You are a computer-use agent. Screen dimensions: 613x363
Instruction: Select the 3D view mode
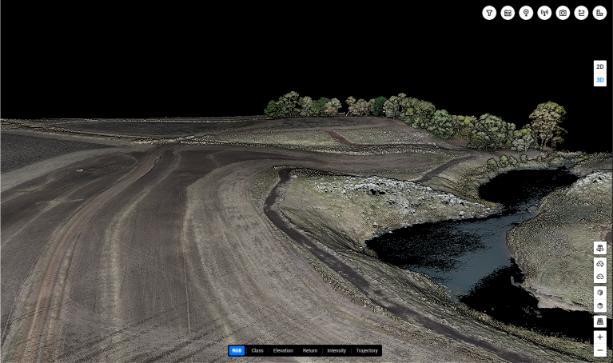pyautogui.click(x=600, y=80)
